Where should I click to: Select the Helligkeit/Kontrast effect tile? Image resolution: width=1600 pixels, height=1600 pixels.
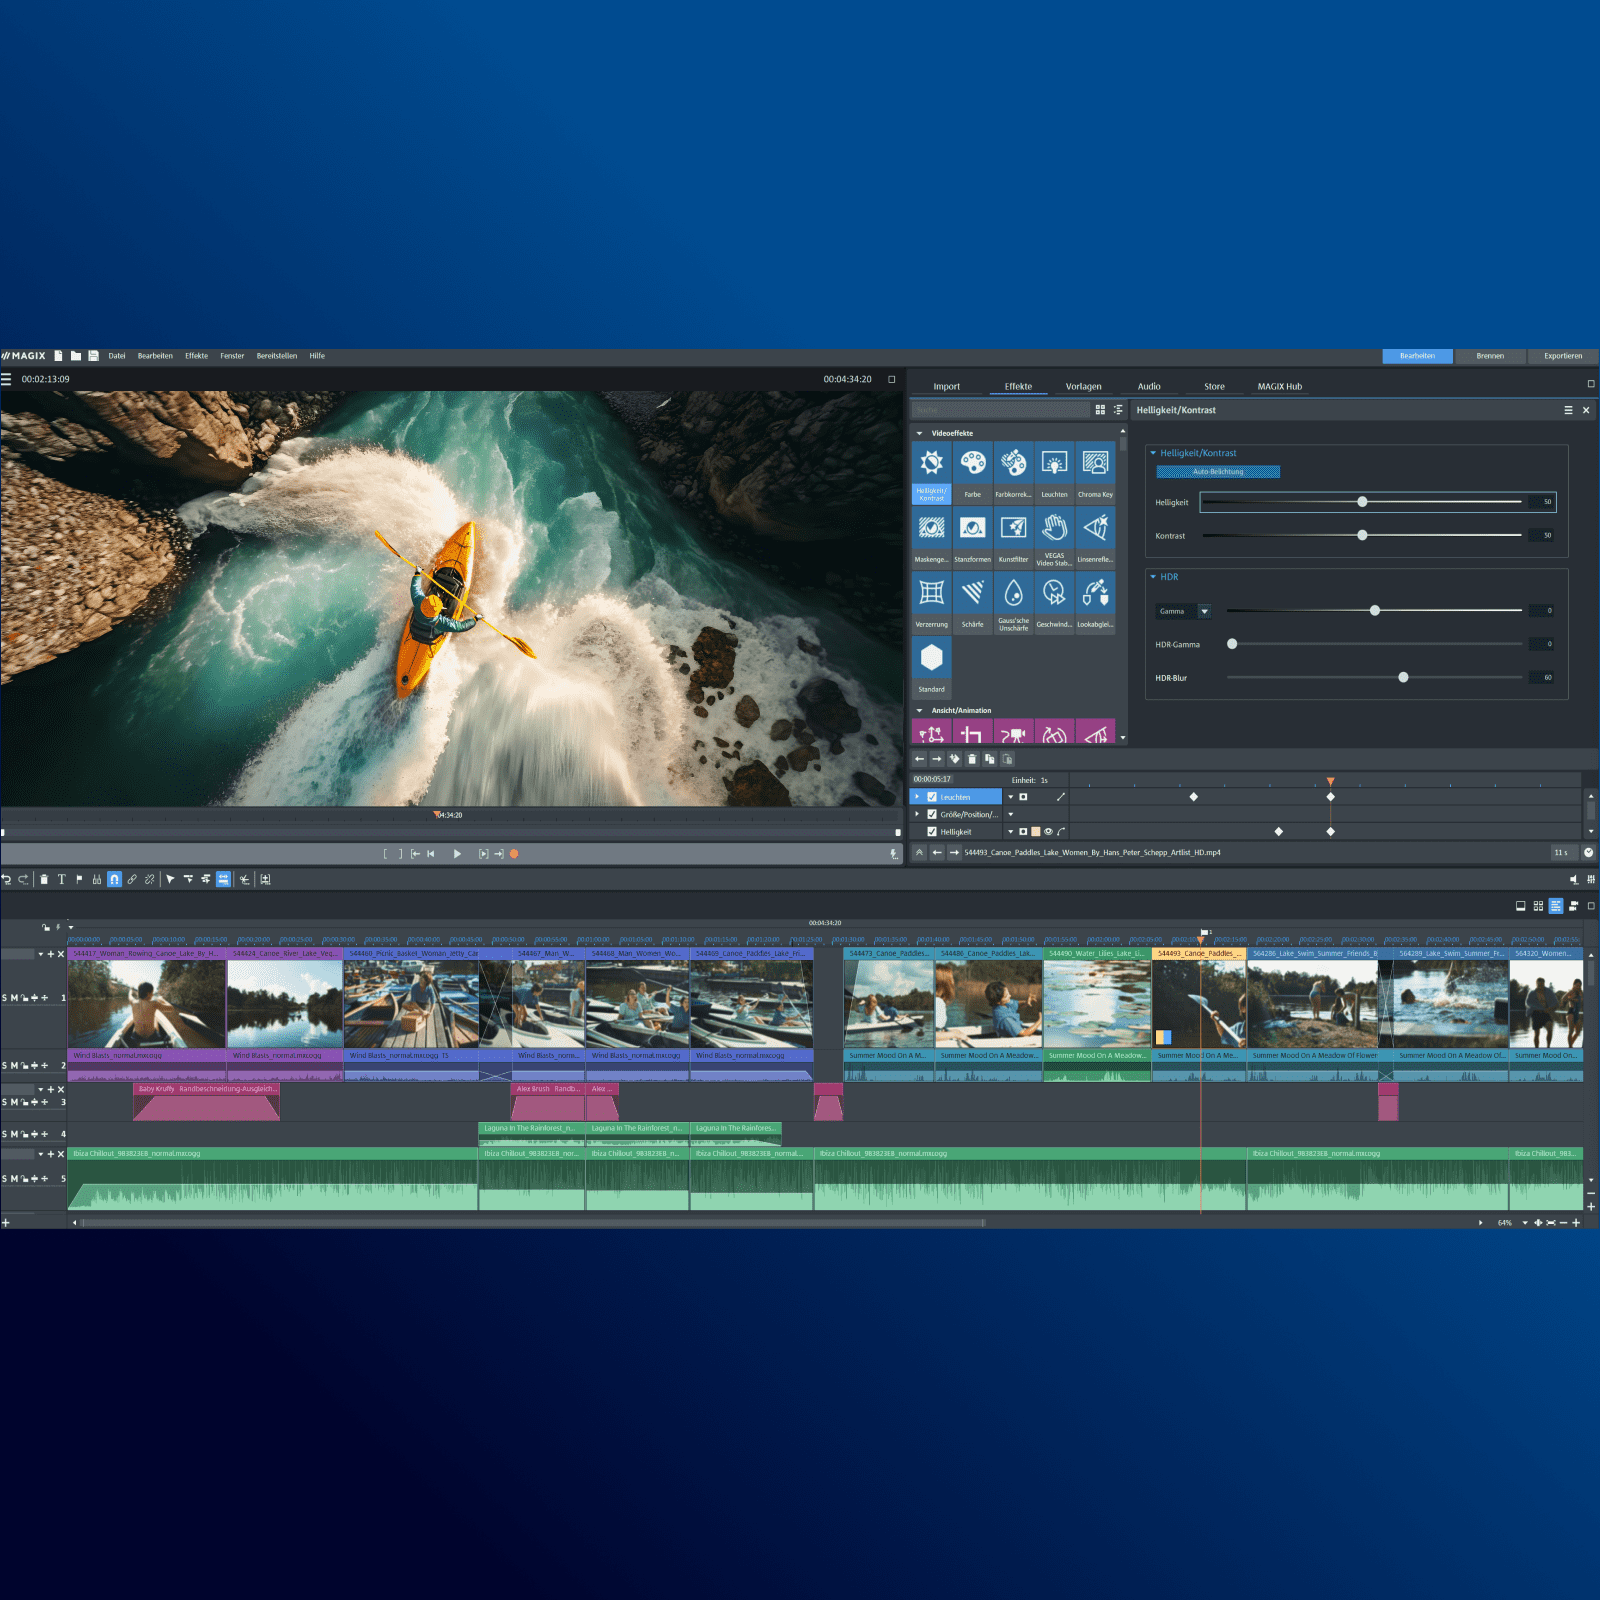(x=931, y=473)
